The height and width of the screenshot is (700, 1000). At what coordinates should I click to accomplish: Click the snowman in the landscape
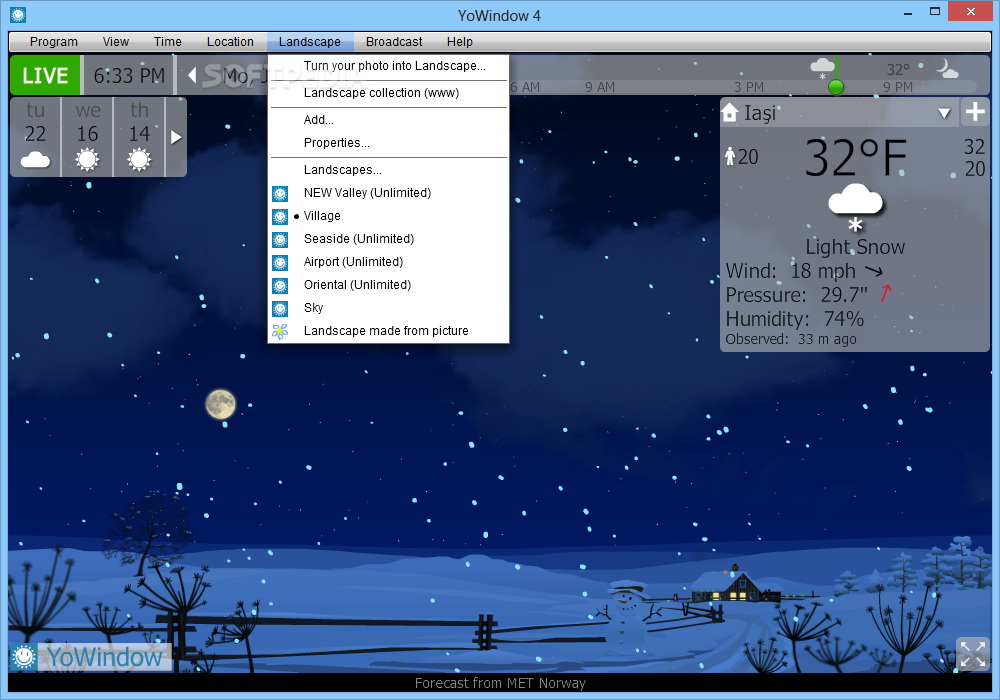pos(626,616)
